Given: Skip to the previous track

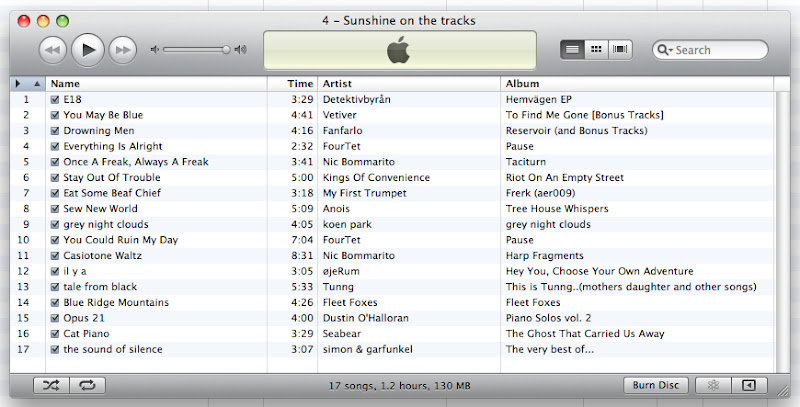Looking at the screenshot, I should pos(53,50).
